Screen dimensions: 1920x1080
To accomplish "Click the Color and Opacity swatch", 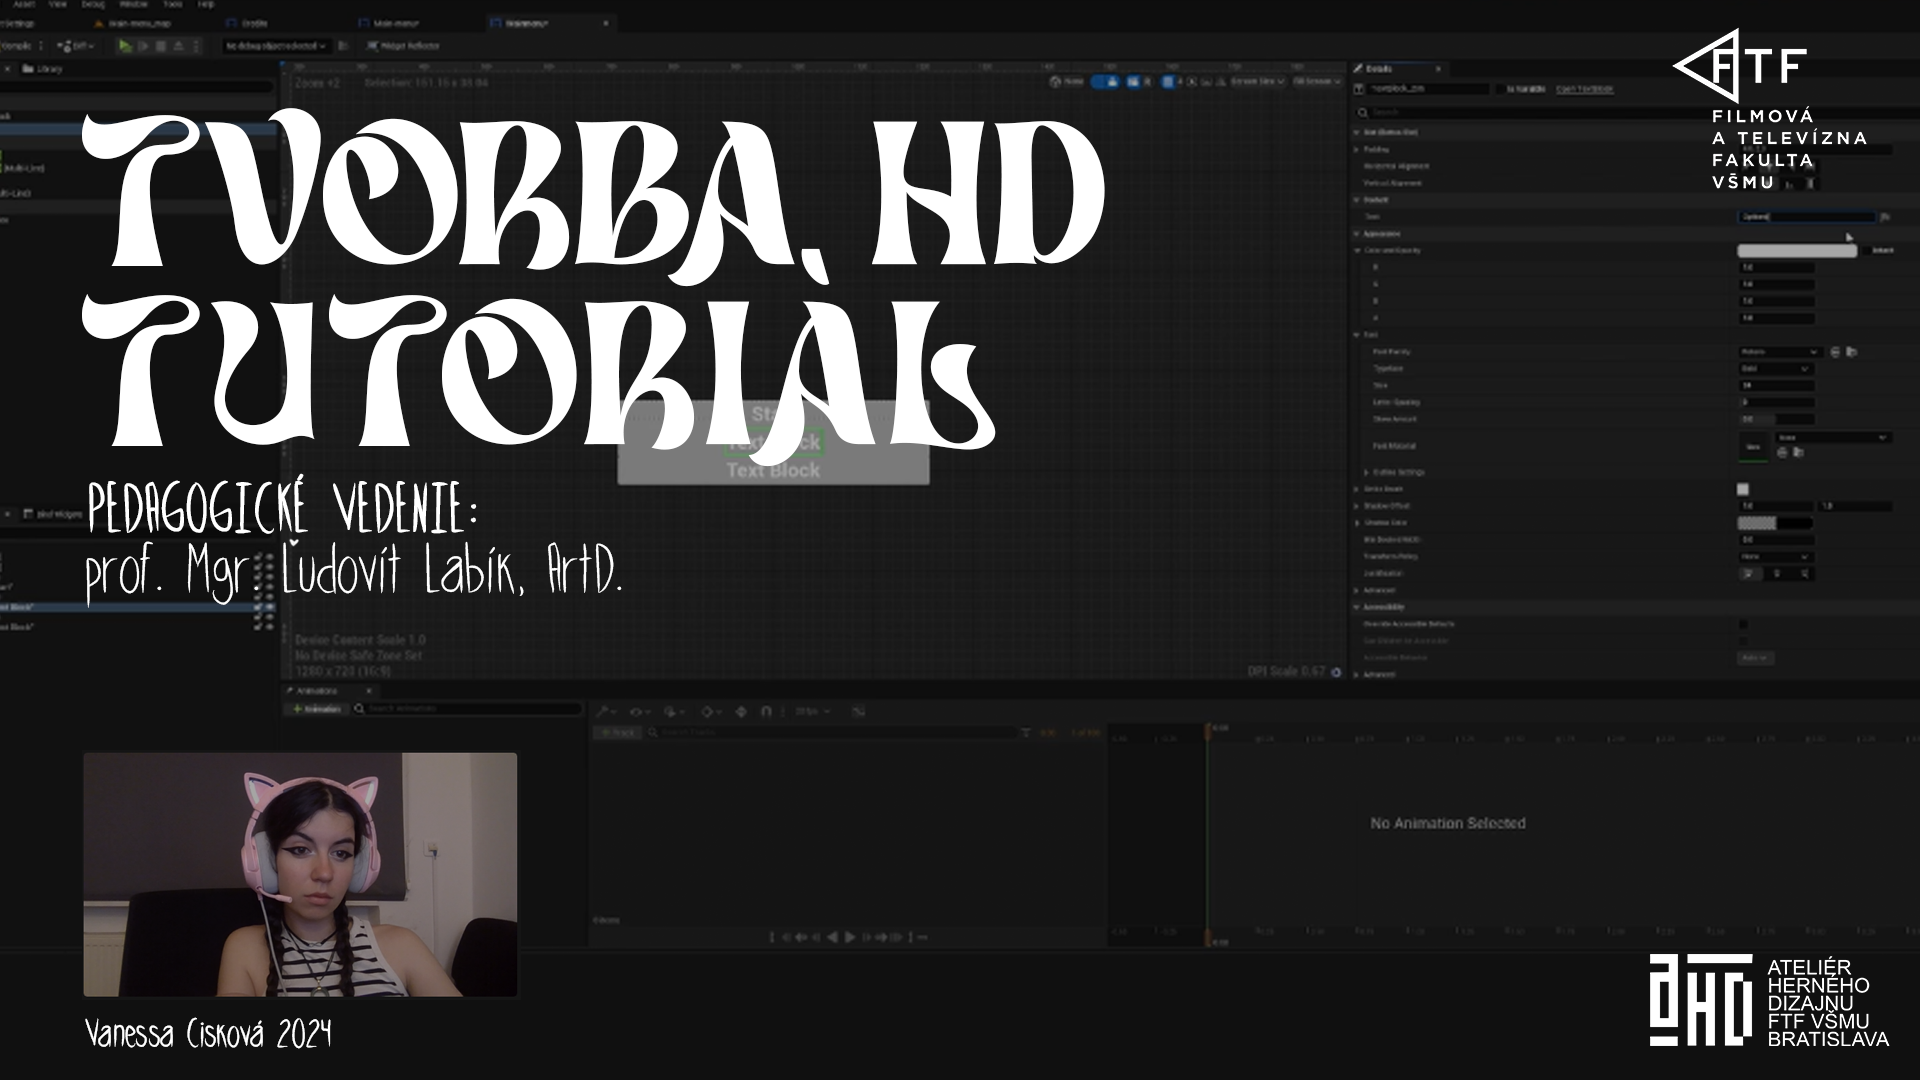I will [x=1797, y=250].
